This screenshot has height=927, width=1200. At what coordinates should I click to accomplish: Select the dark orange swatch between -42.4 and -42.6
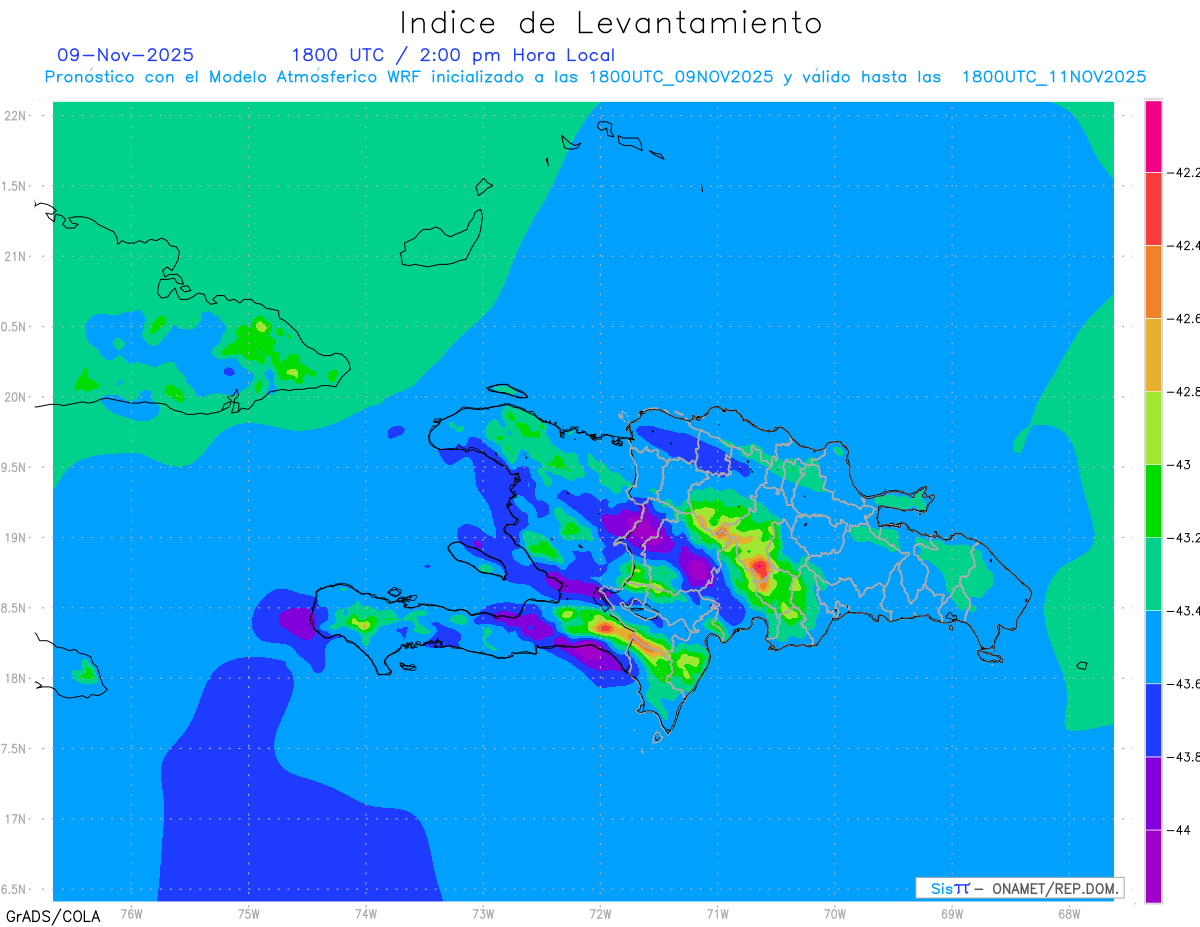click(1153, 281)
